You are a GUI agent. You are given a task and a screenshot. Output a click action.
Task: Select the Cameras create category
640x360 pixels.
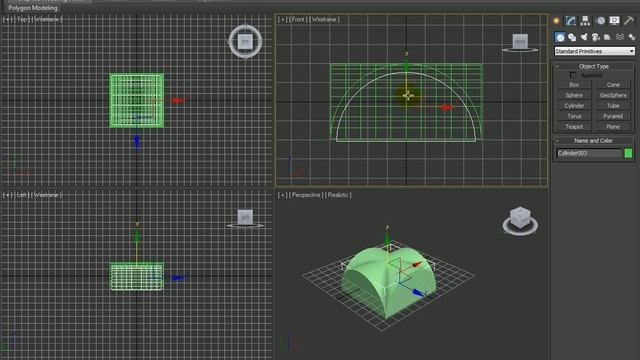coord(596,37)
